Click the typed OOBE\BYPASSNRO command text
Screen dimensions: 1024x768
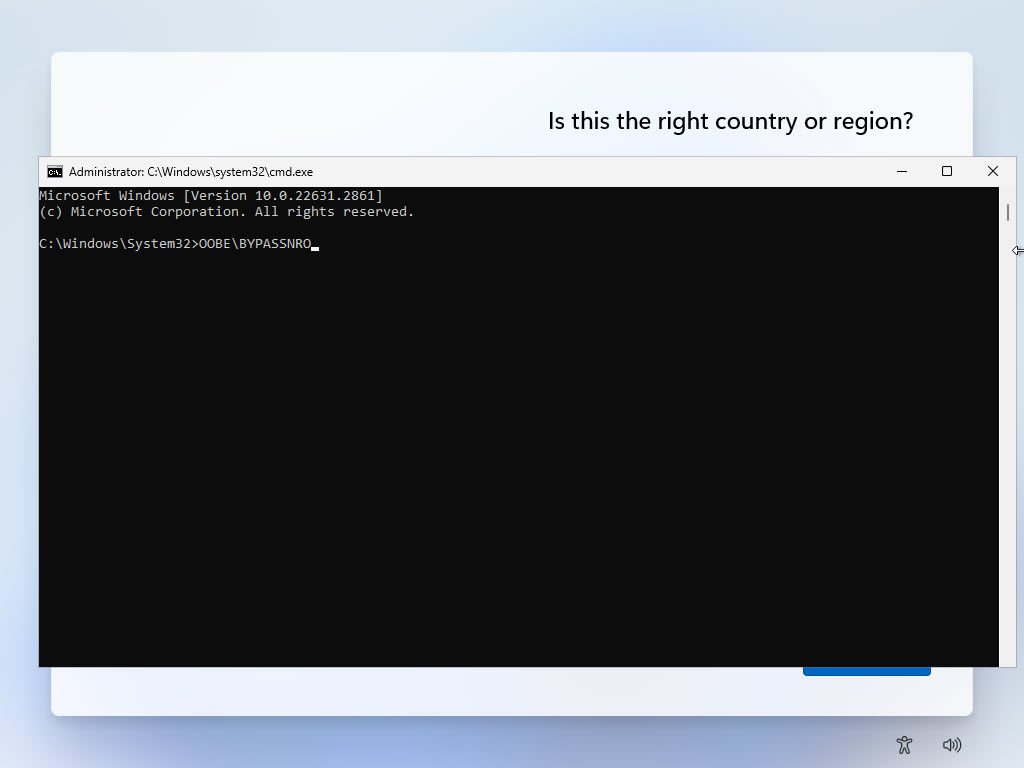pos(255,244)
